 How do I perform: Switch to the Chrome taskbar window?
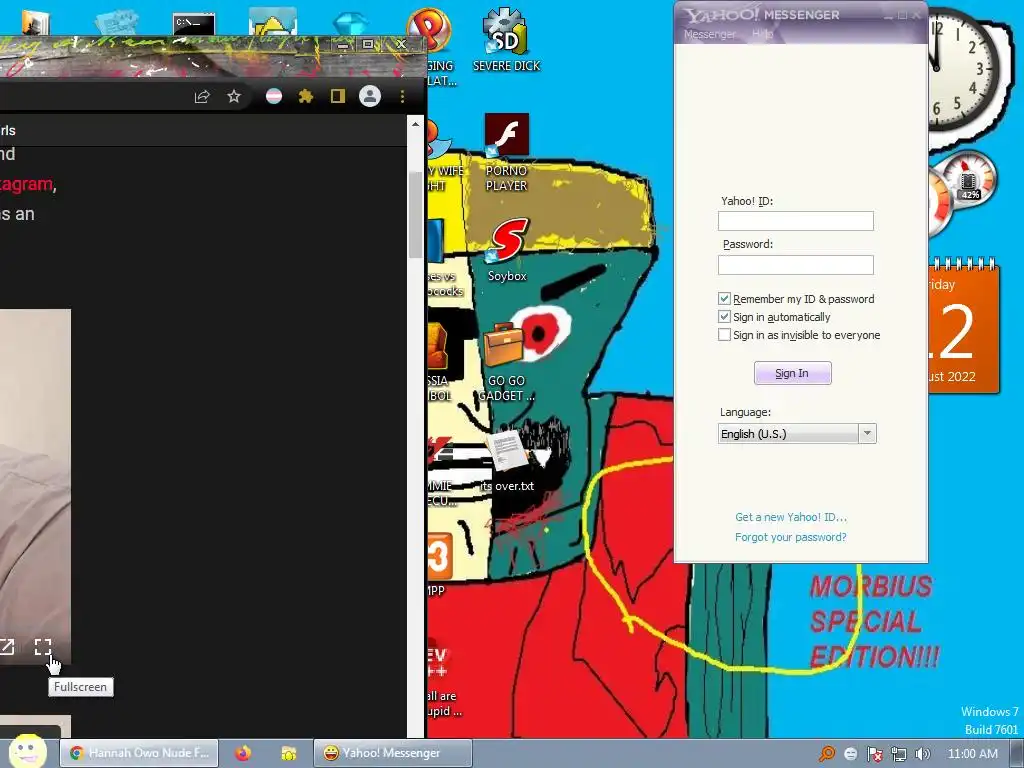(x=139, y=753)
